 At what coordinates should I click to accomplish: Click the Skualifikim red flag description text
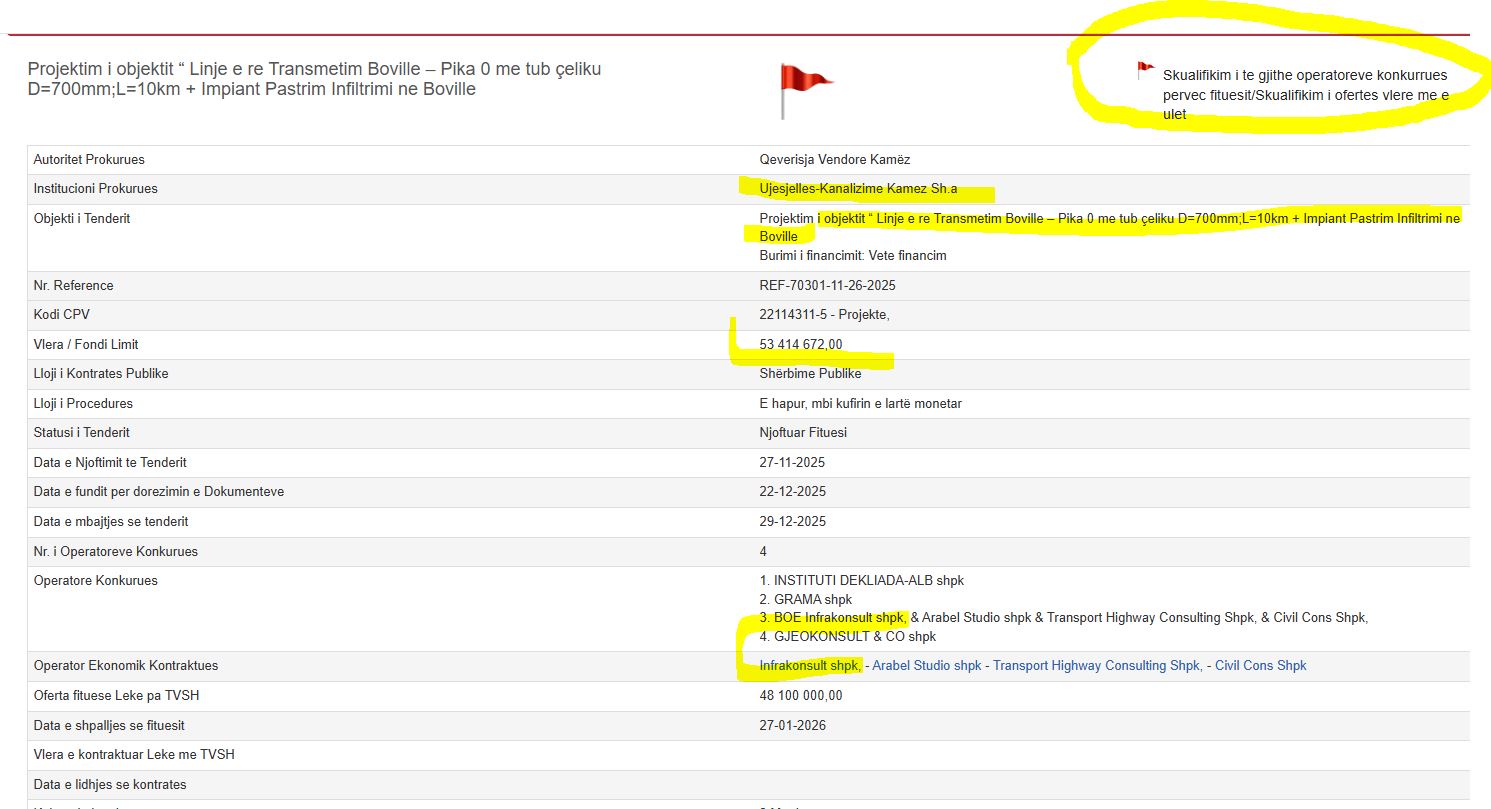1304,94
